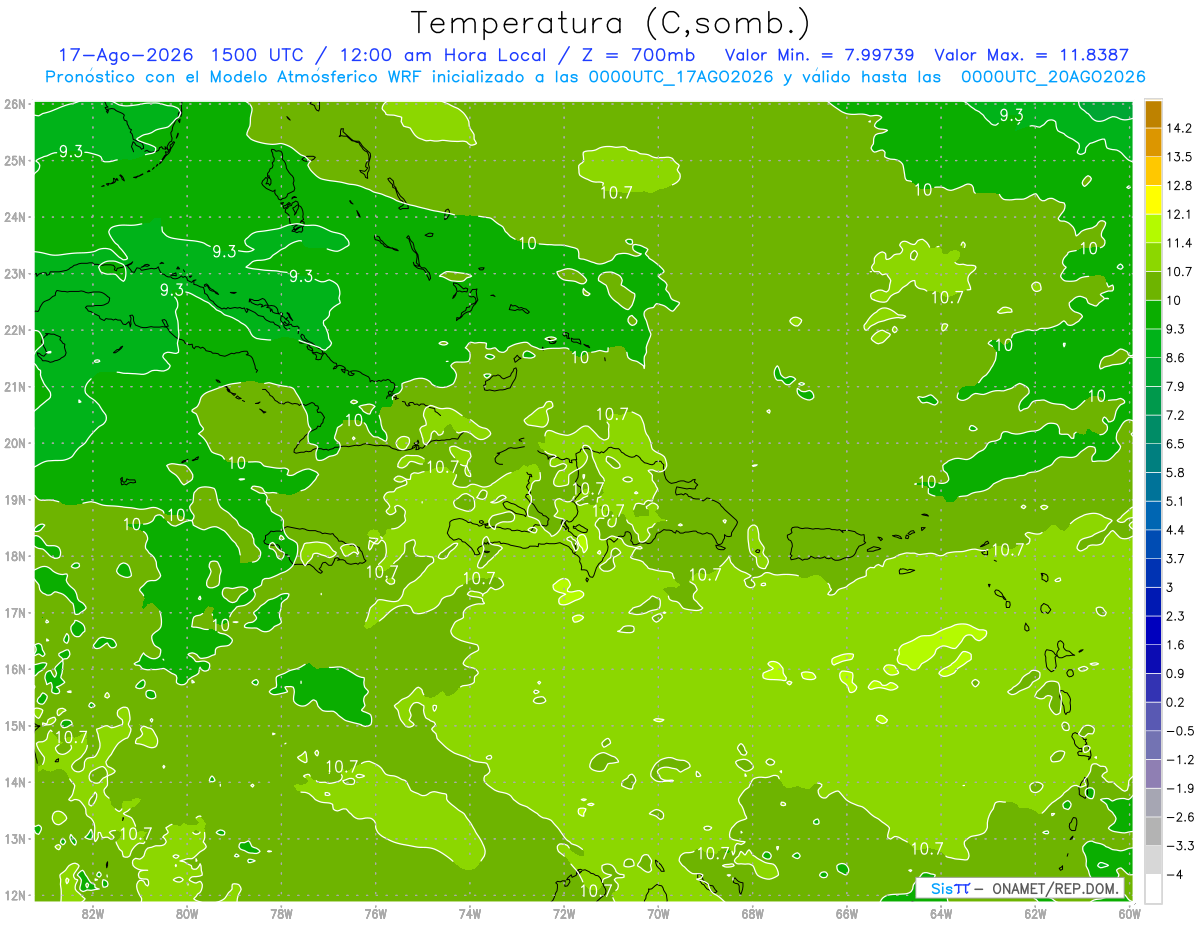Click the "5.8" color scale label

point(1176,473)
